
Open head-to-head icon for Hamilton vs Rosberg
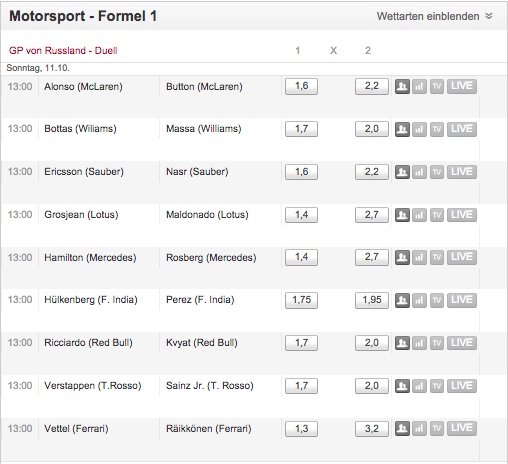(x=402, y=257)
